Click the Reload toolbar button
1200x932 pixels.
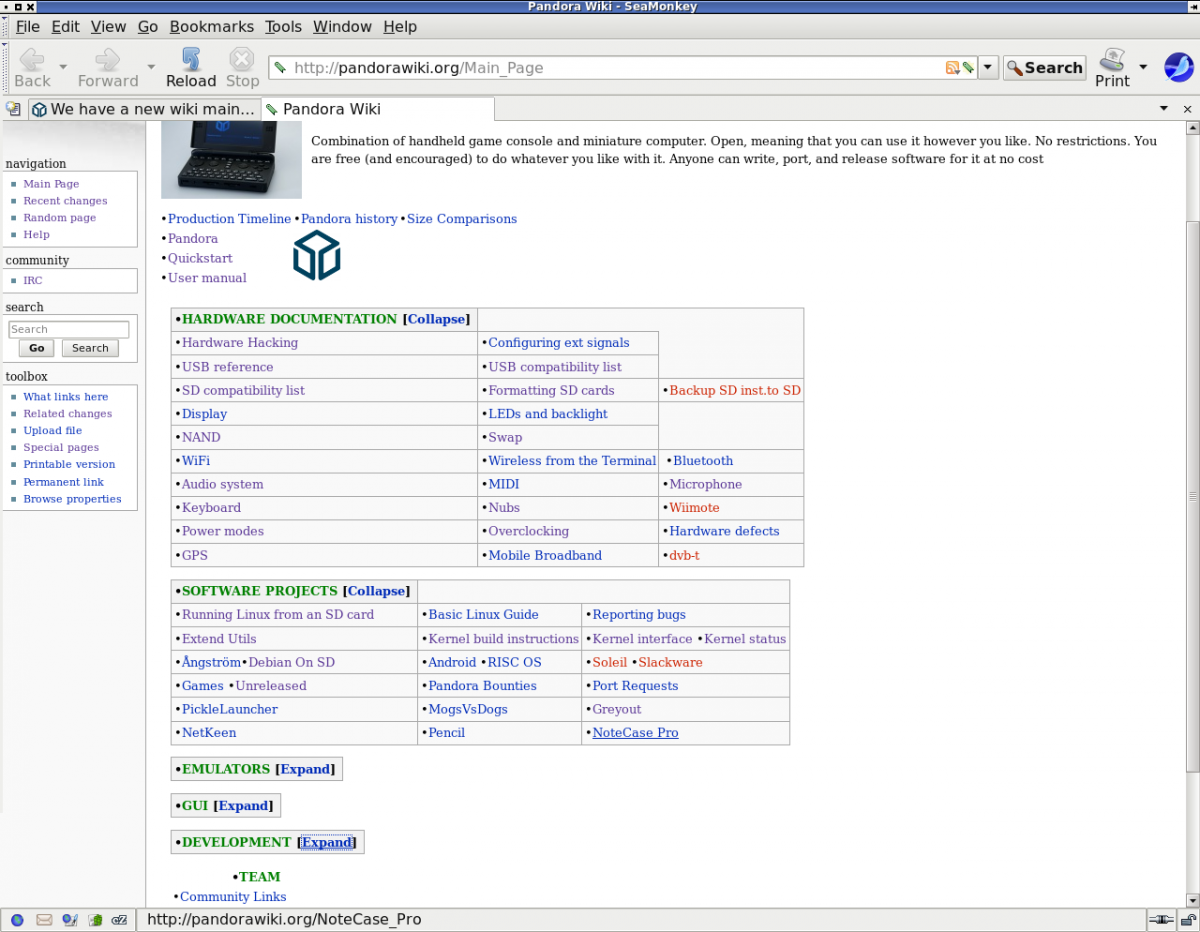point(190,67)
